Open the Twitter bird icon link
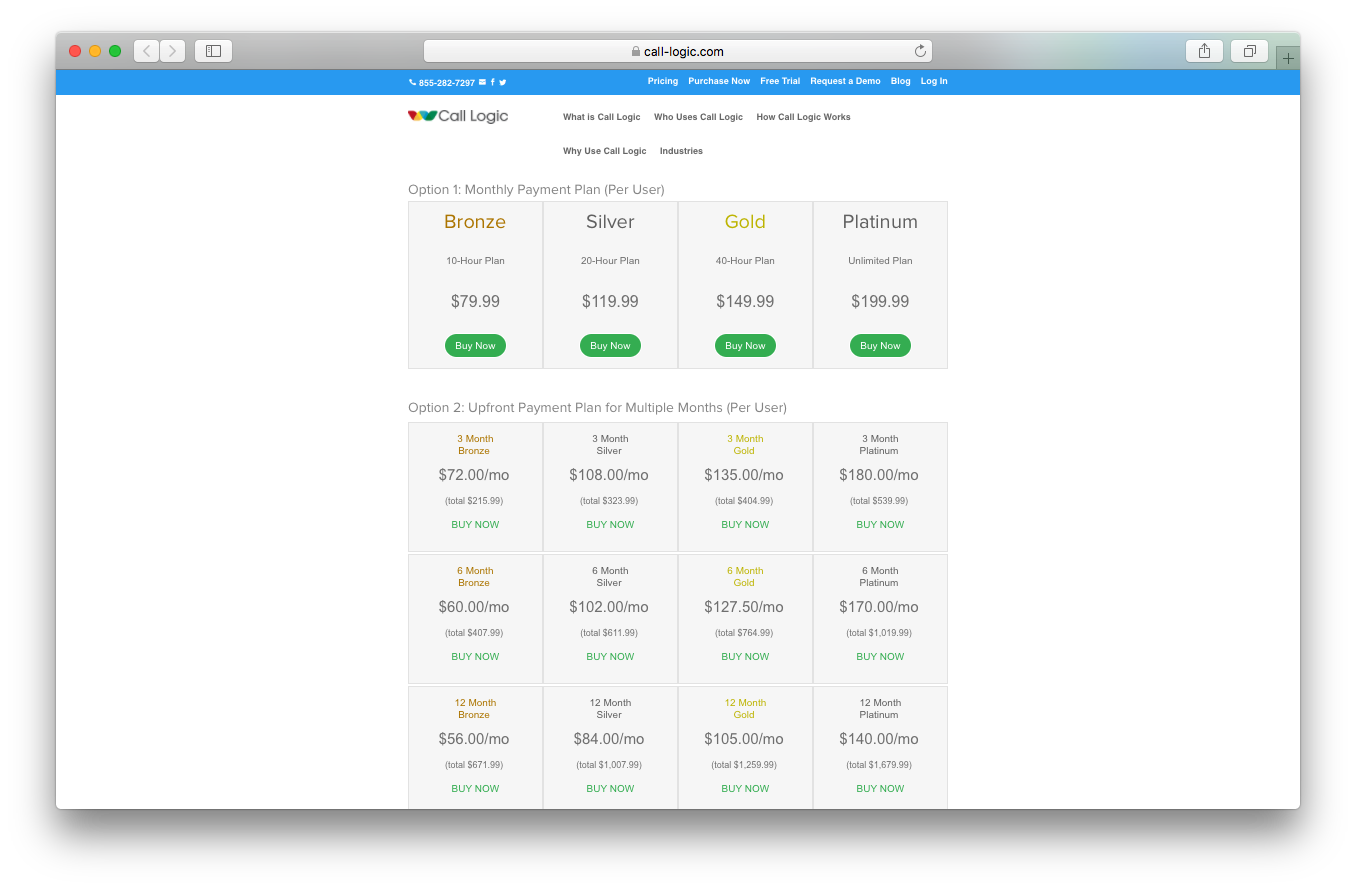The width and height of the screenshot is (1356, 889). point(502,82)
